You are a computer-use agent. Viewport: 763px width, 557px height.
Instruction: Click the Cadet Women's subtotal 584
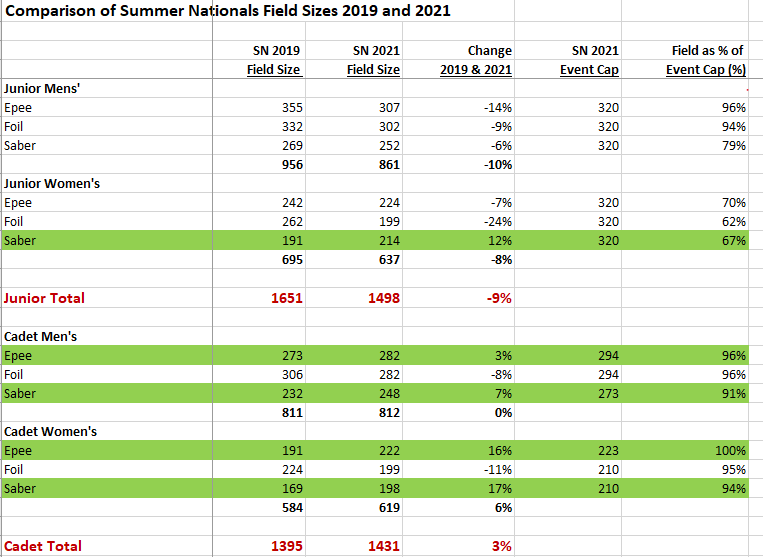(292, 507)
